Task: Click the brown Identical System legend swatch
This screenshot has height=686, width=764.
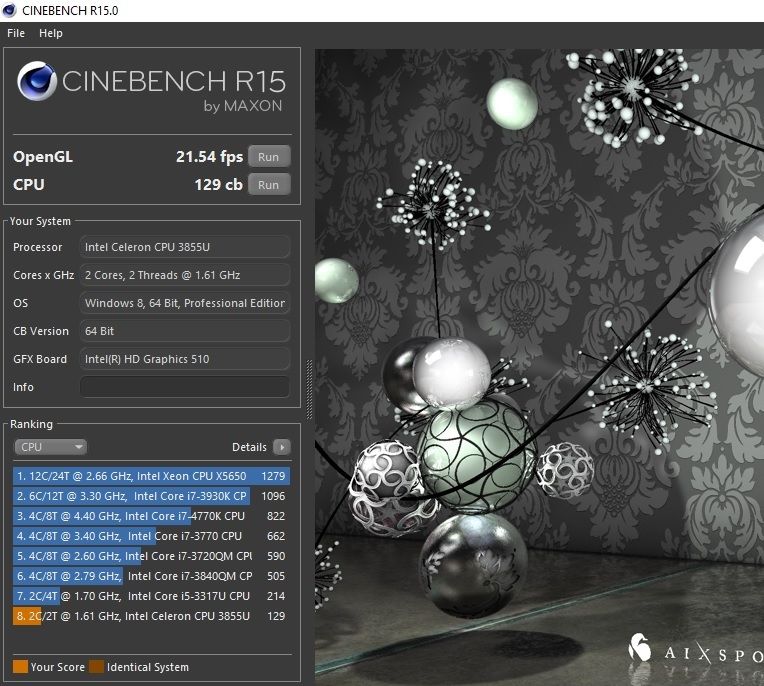Action: [x=96, y=667]
